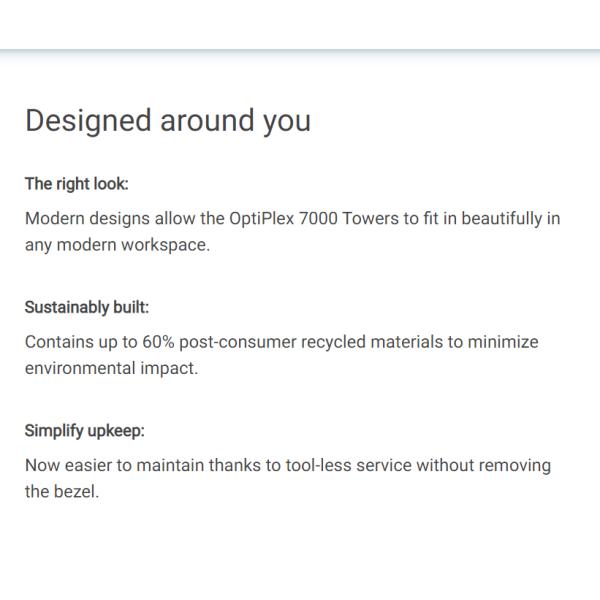Viewport: 600px width, 600px height.
Task: Click "the bezel." at paragraph end
Action: [62, 492]
